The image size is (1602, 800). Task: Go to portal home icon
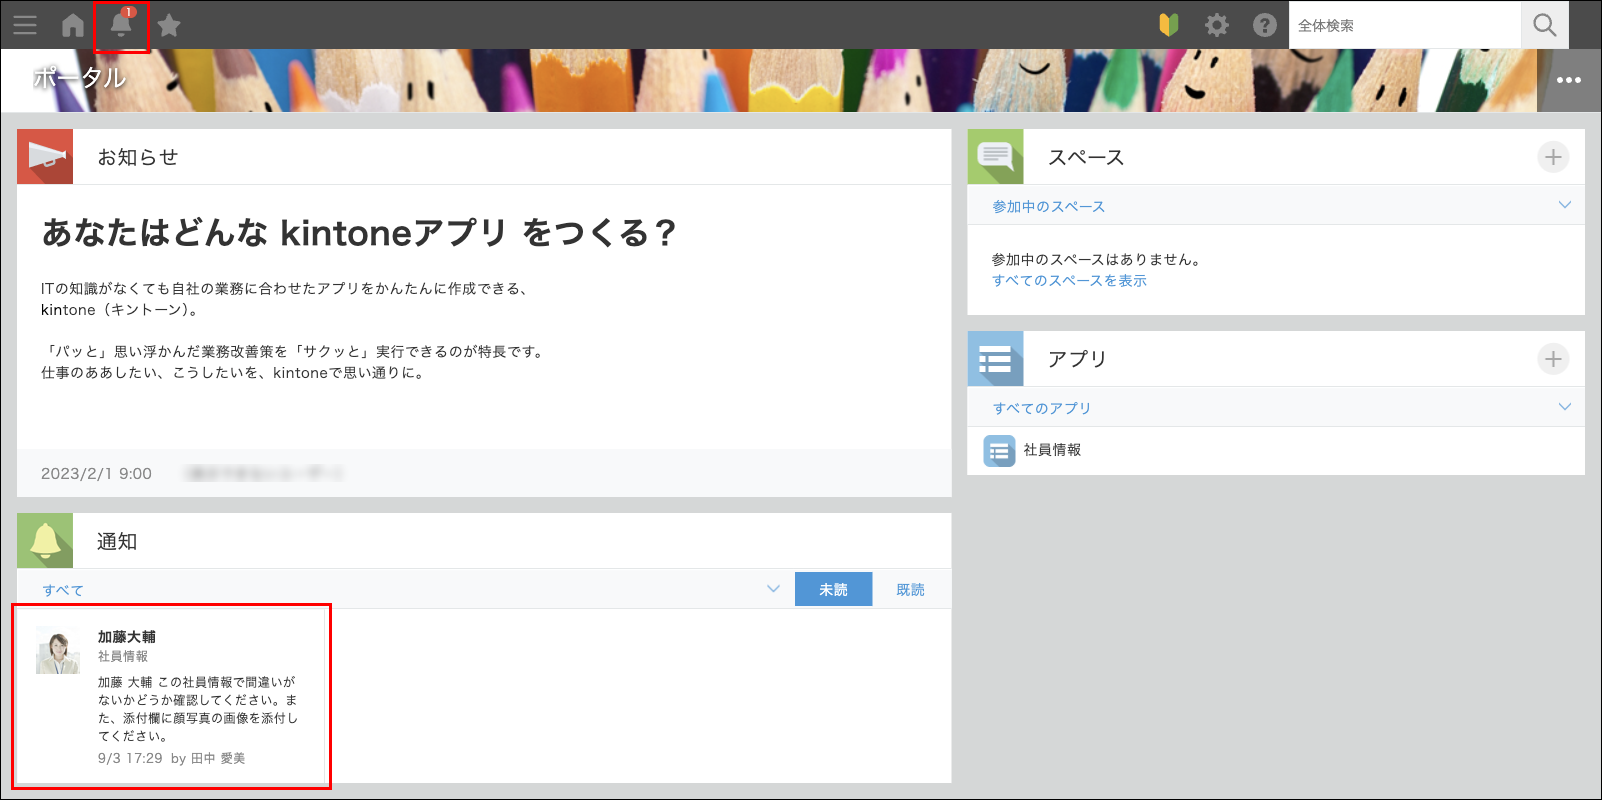click(x=73, y=25)
